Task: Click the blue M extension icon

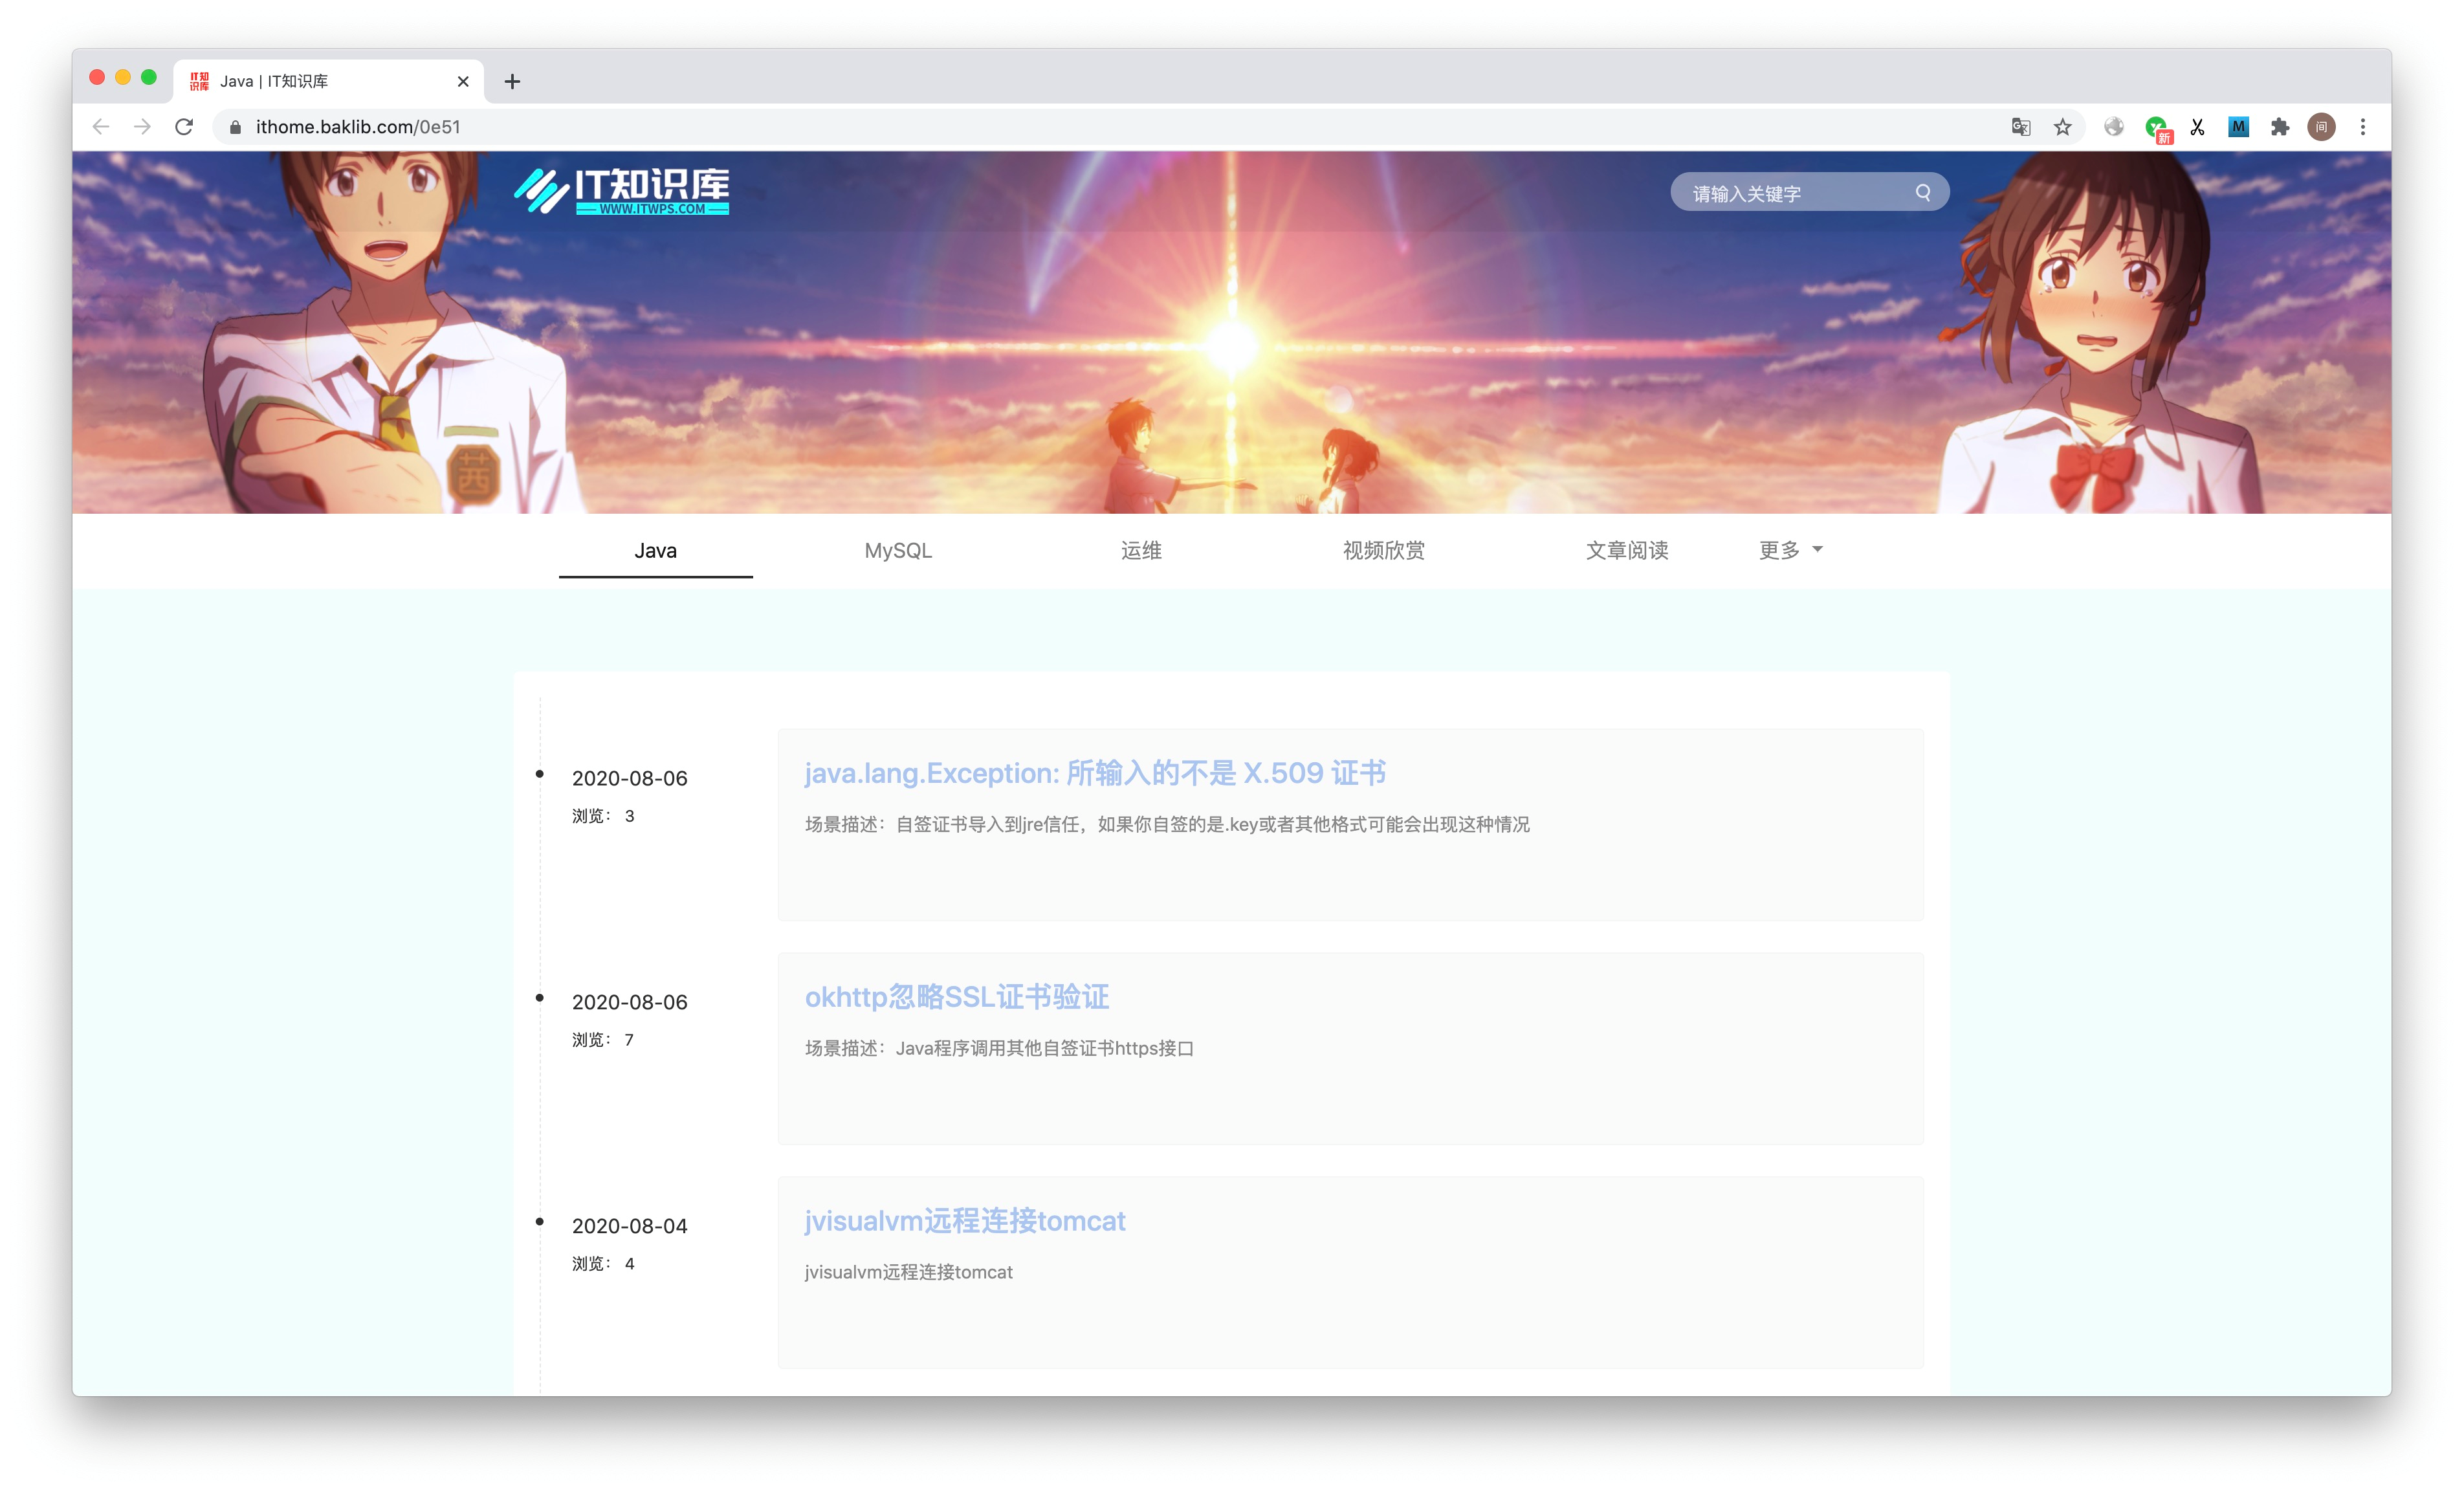Action: tap(2238, 127)
